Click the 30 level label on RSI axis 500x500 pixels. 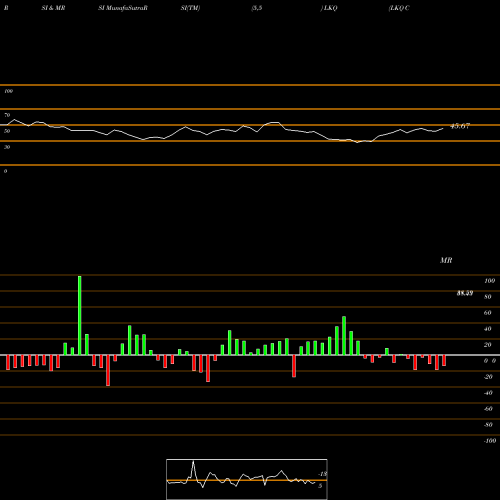click(7, 147)
